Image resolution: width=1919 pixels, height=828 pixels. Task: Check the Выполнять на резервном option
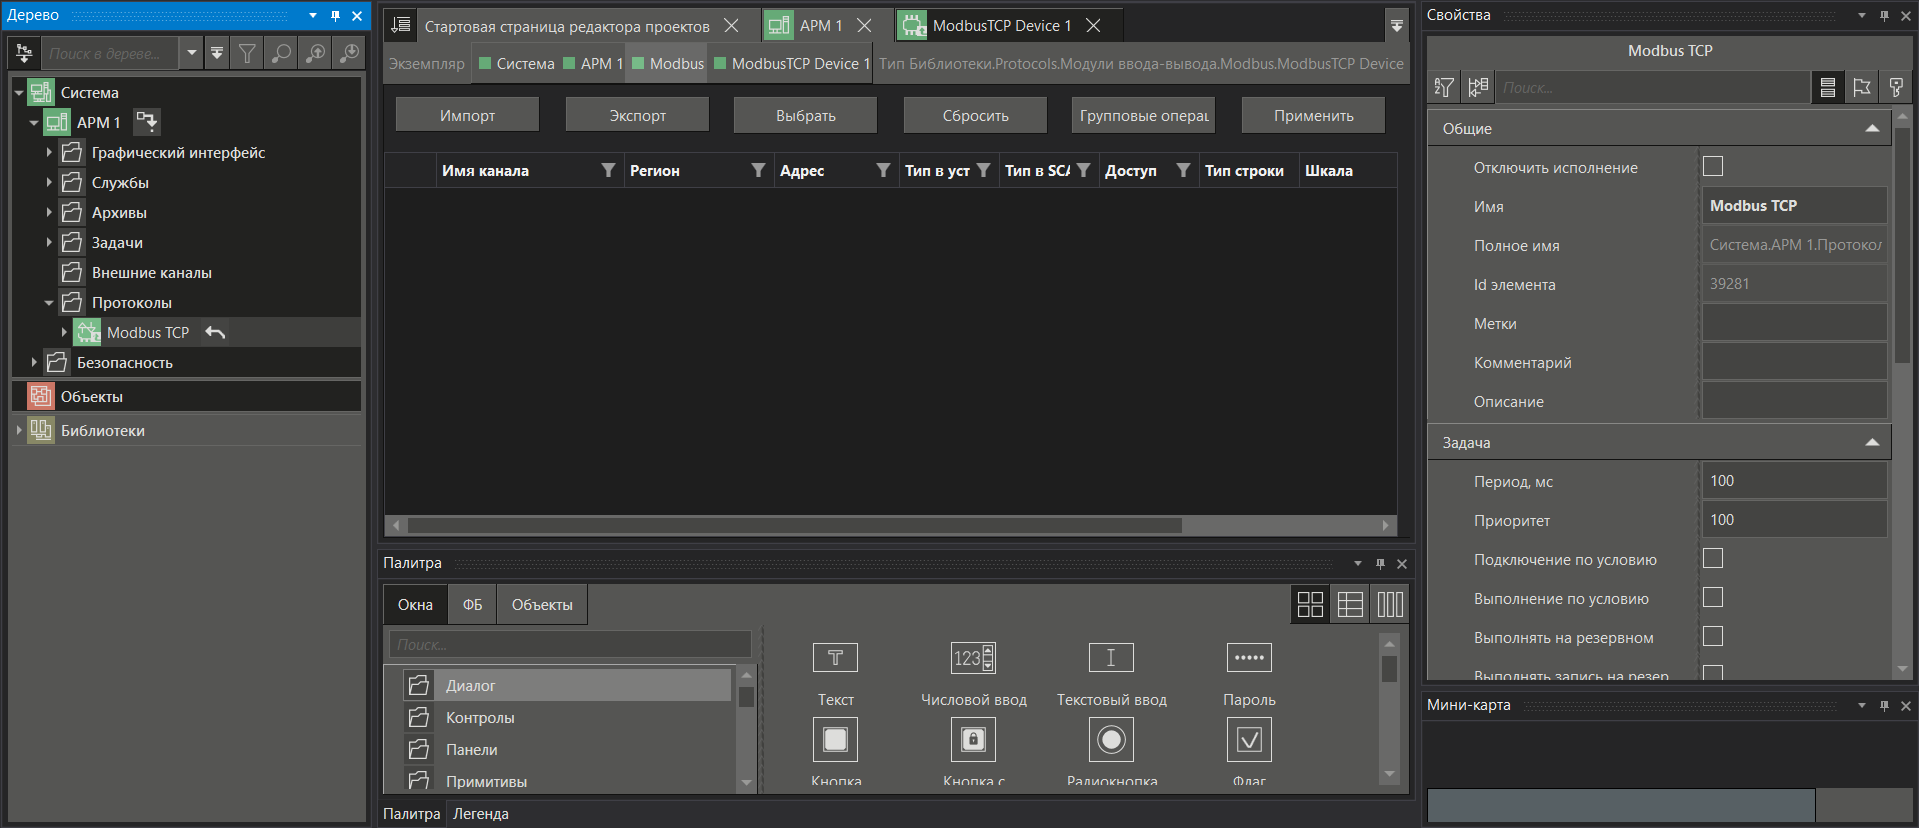[1713, 637]
